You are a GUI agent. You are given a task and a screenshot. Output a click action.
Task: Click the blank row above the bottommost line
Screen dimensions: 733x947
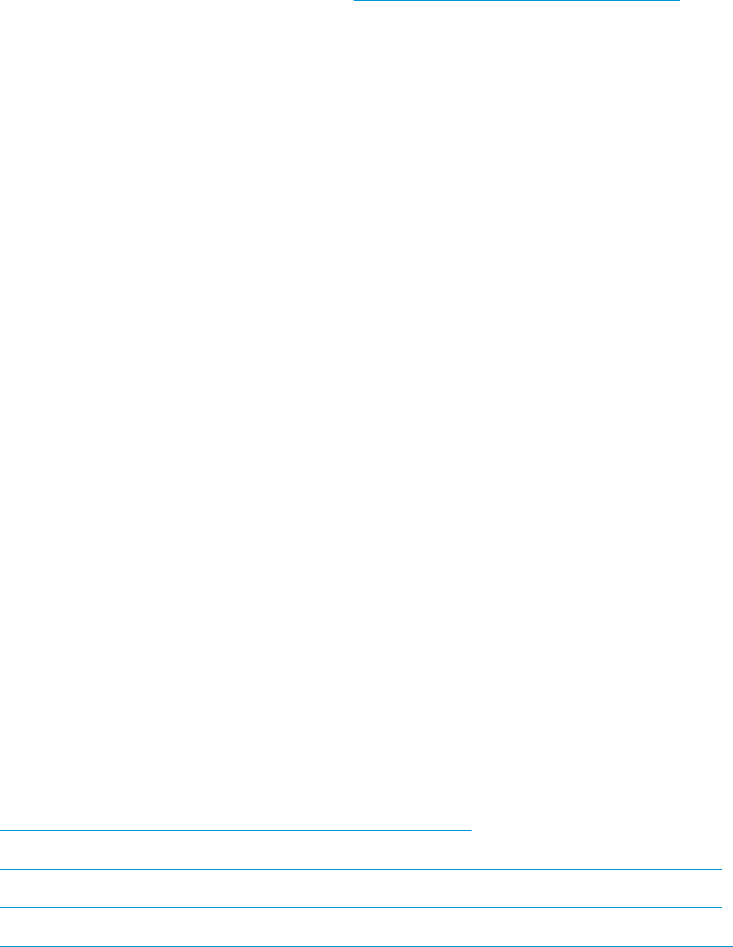[361, 926]
